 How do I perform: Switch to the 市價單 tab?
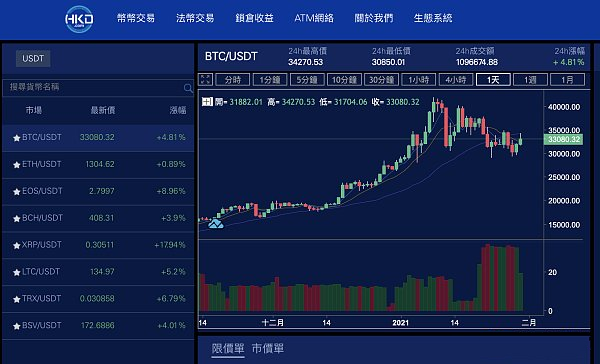tap(268, 349)
